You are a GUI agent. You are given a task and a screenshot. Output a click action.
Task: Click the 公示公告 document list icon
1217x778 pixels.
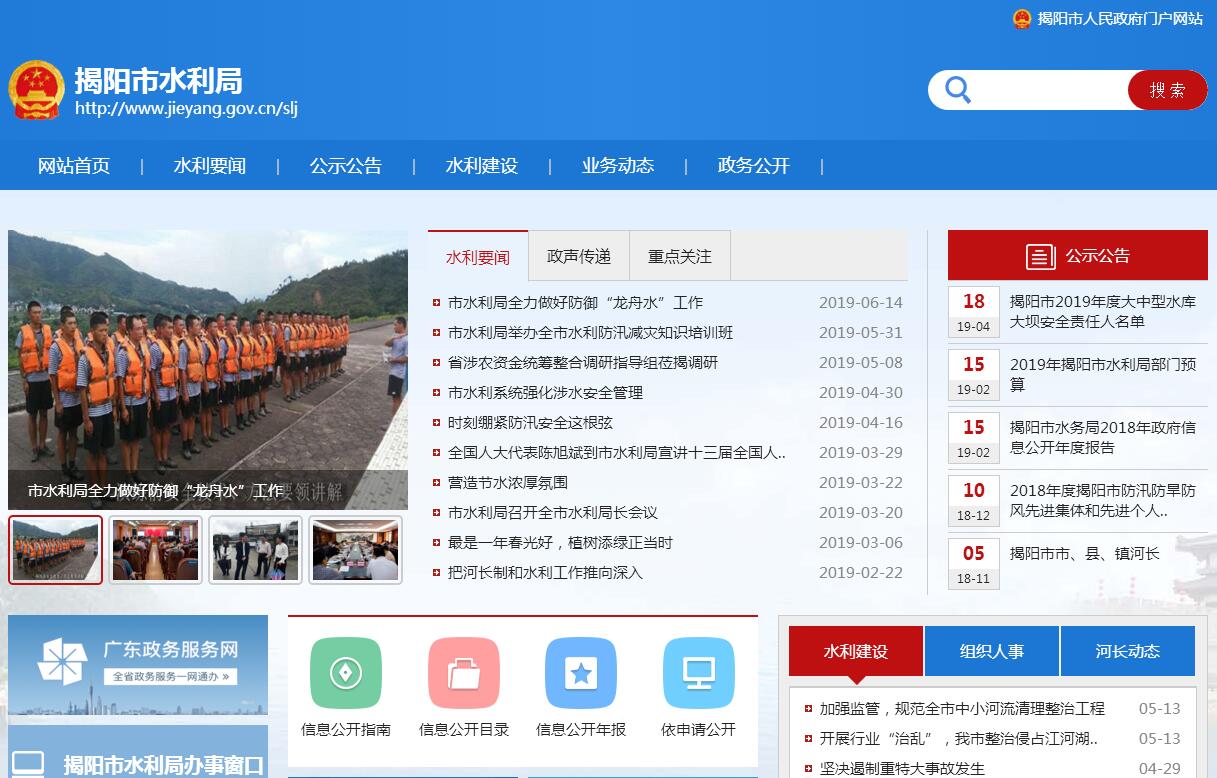point(1041,256)
